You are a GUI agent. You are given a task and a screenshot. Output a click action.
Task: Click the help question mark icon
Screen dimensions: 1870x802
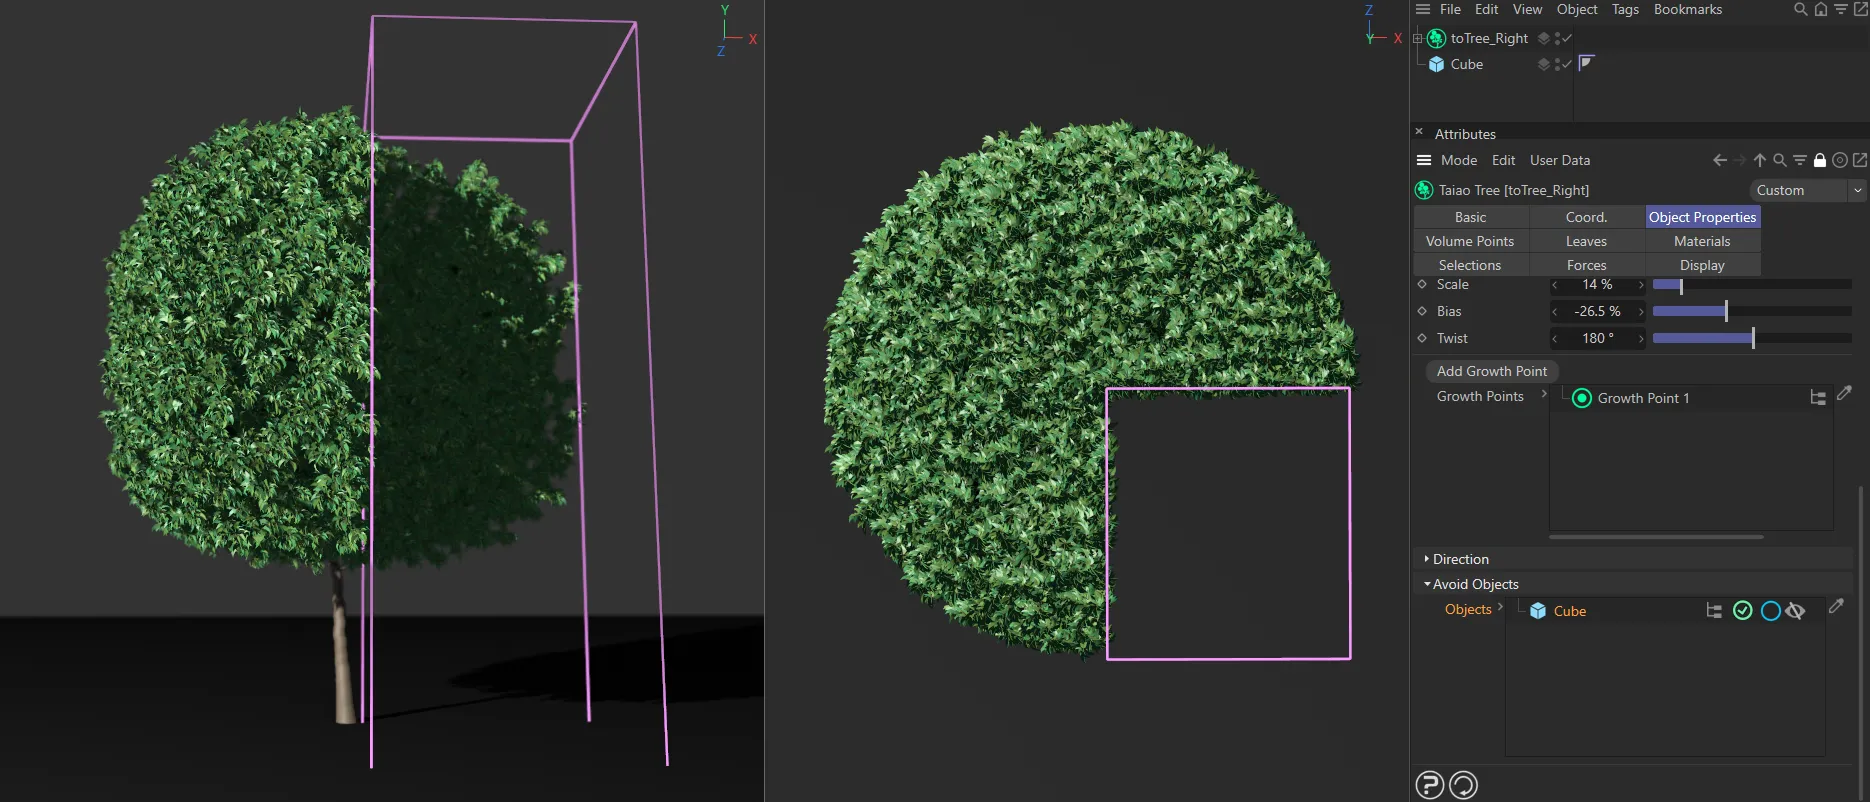click(x=1430, y=785)
